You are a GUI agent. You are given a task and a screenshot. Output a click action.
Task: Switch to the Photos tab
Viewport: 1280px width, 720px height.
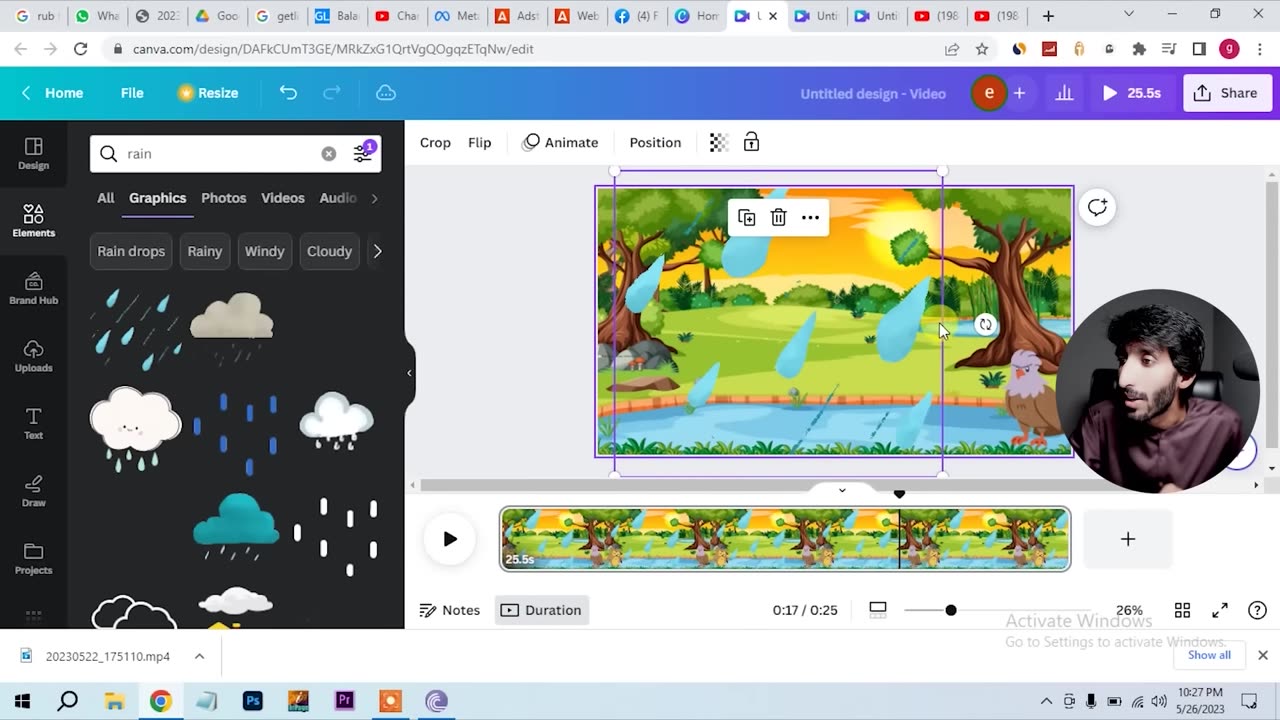pyautogui.click(x=224, y=198)
